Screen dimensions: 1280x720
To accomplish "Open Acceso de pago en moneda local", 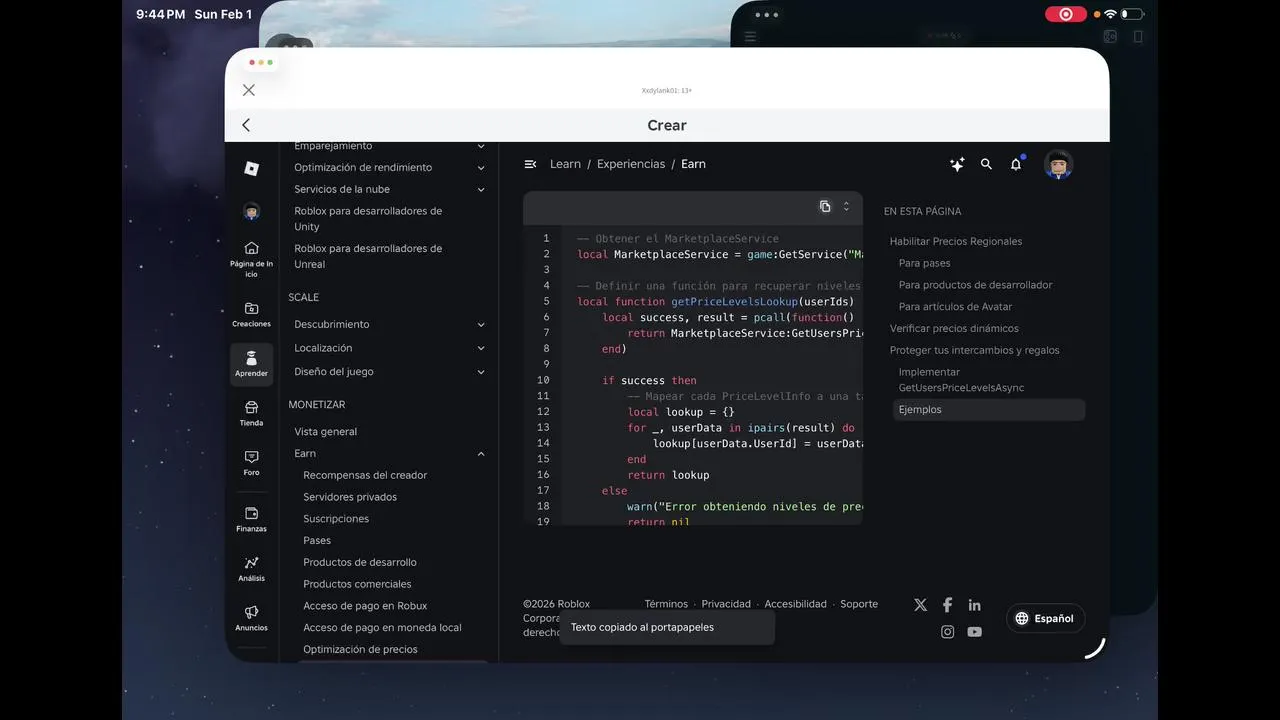I will point(382,628).
